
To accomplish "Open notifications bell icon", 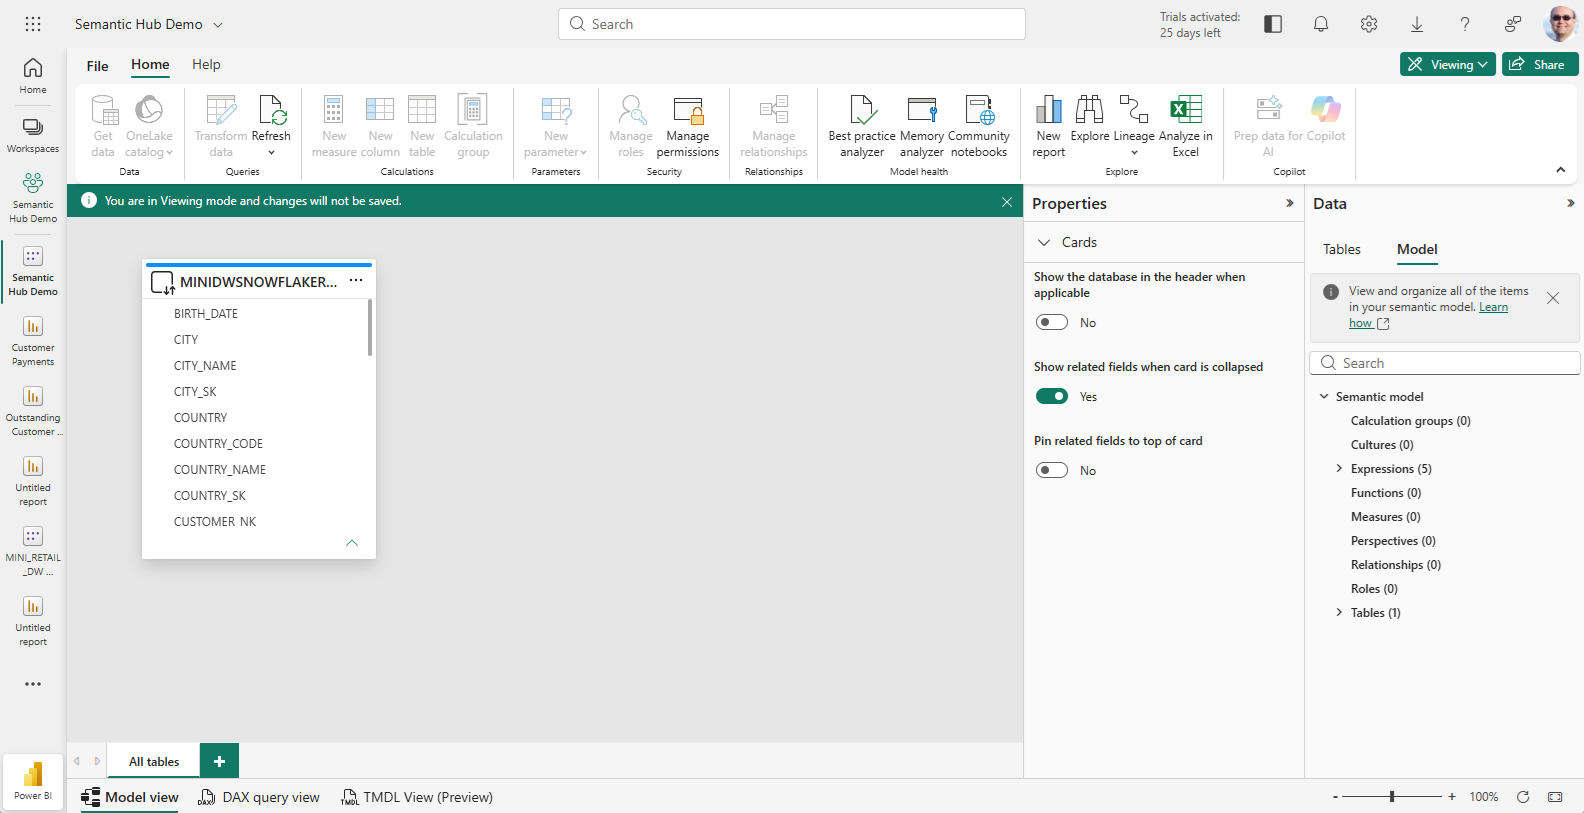I will point(1321,24).
